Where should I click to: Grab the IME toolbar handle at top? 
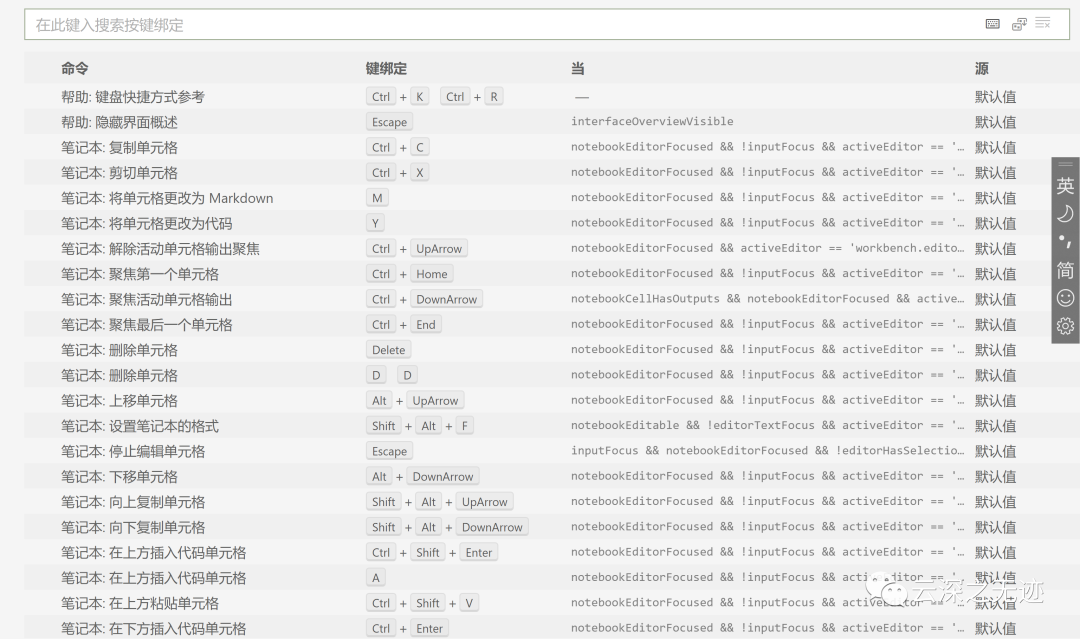click(x=1065, y=164)
